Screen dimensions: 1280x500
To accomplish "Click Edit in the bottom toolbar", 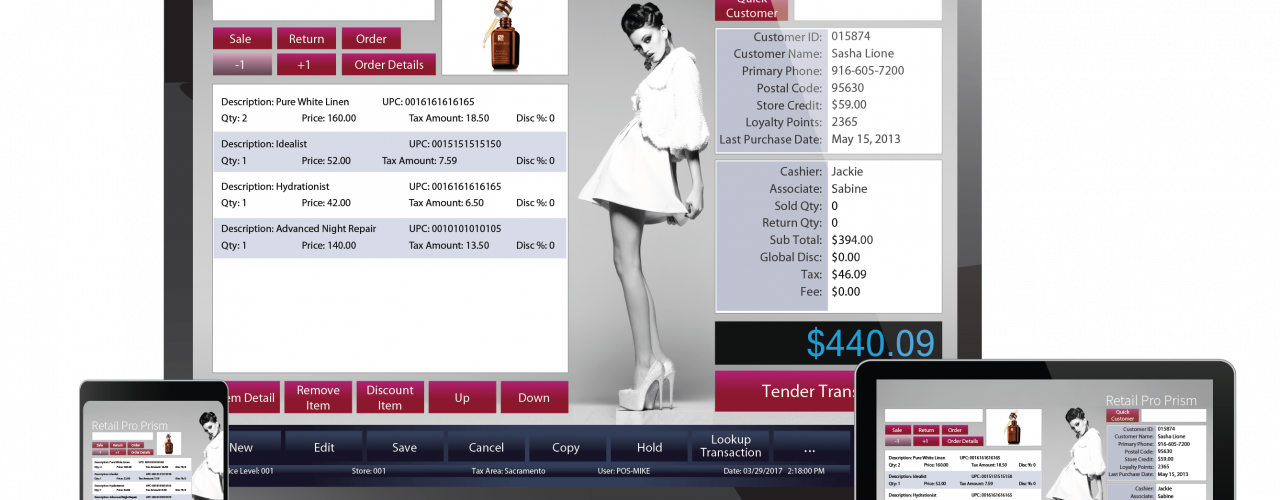I will (x=324, y=447).
